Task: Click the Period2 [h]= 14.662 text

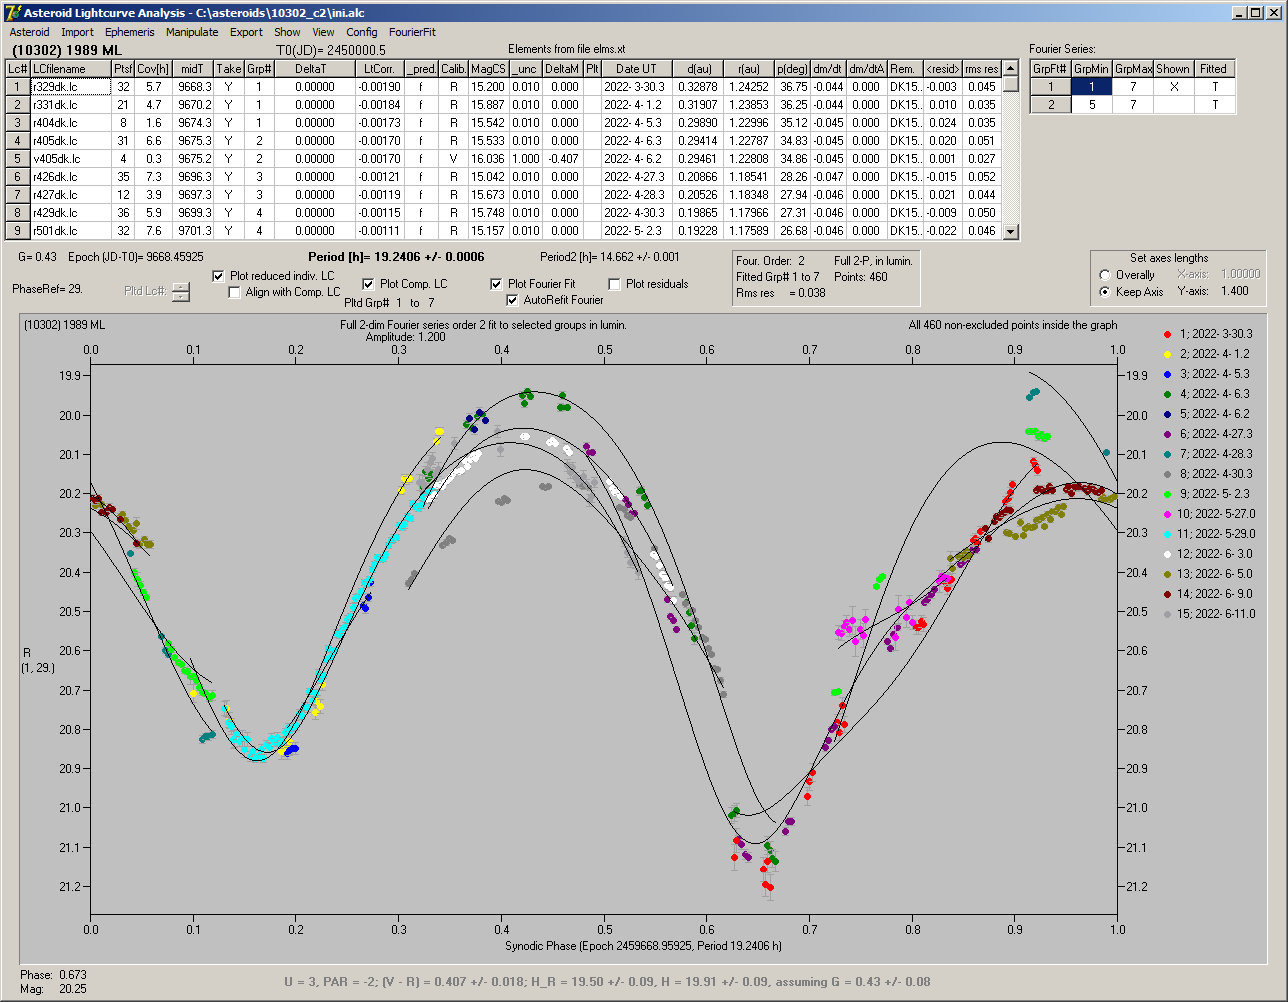Action: [x=608, y=256]
